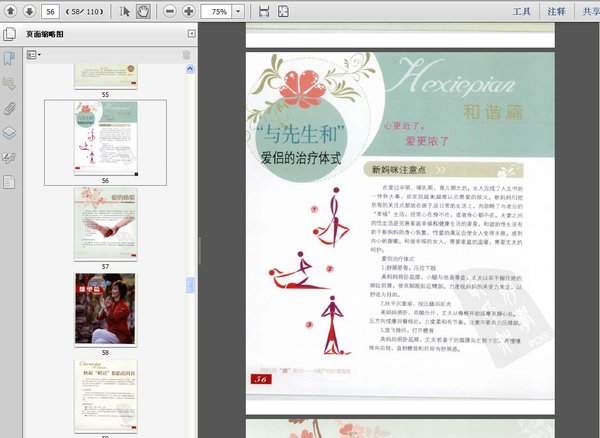
Task: Zoom in with the plus button
Action: (189, 11)
